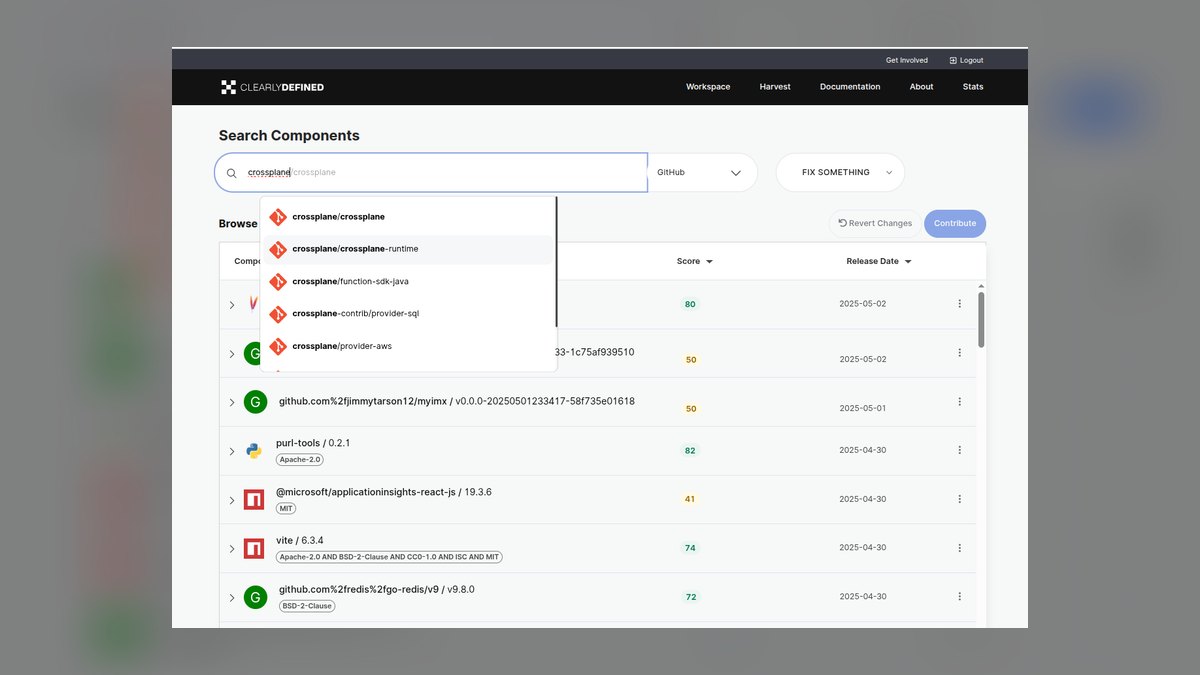Click the git icon beside crossplane/provider-aws
Screen dimensions: 1200x675
pos(278,346)
